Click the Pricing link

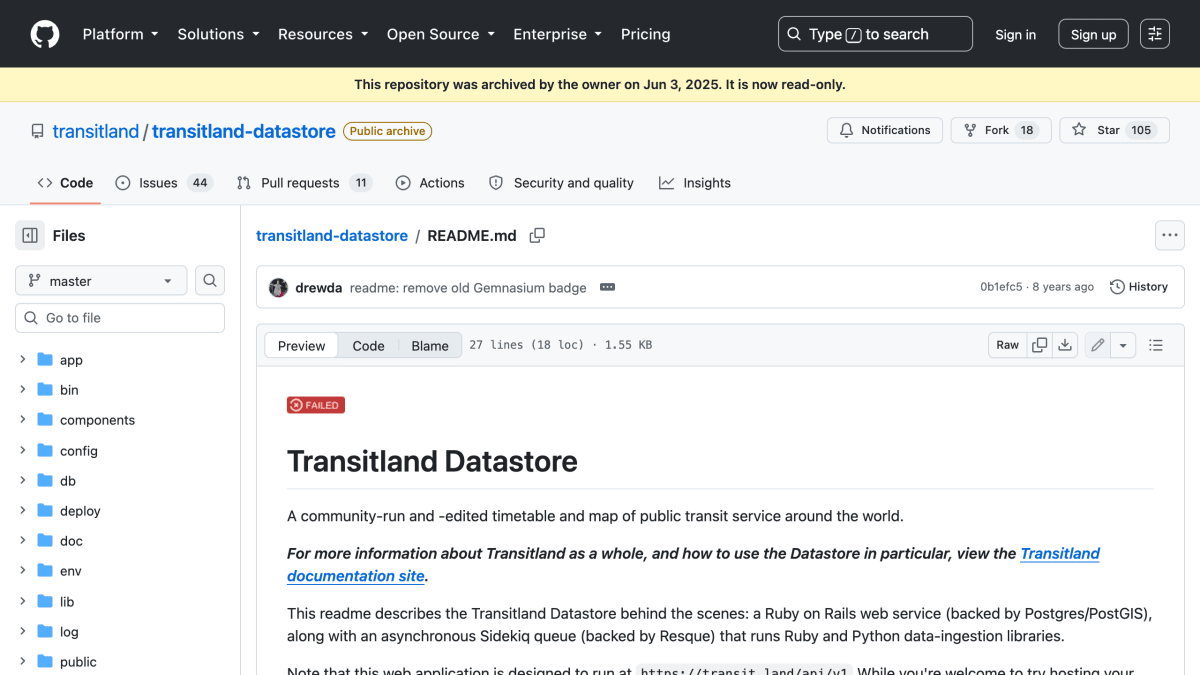(645, 34)
